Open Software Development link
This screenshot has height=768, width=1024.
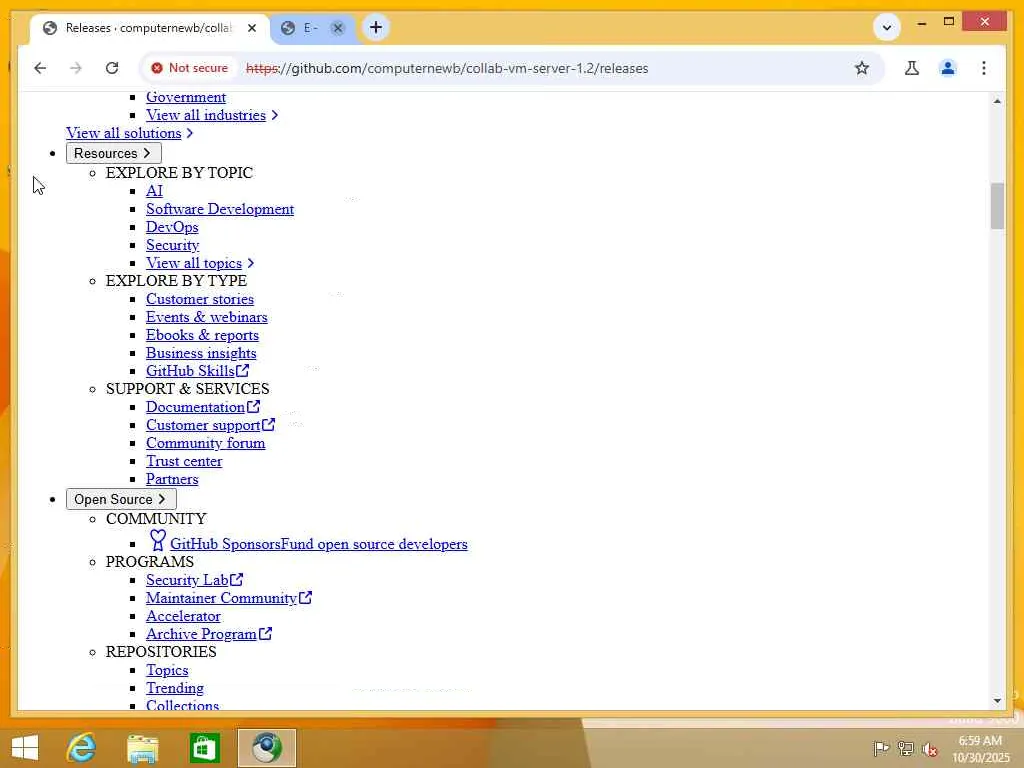(219, 209)
